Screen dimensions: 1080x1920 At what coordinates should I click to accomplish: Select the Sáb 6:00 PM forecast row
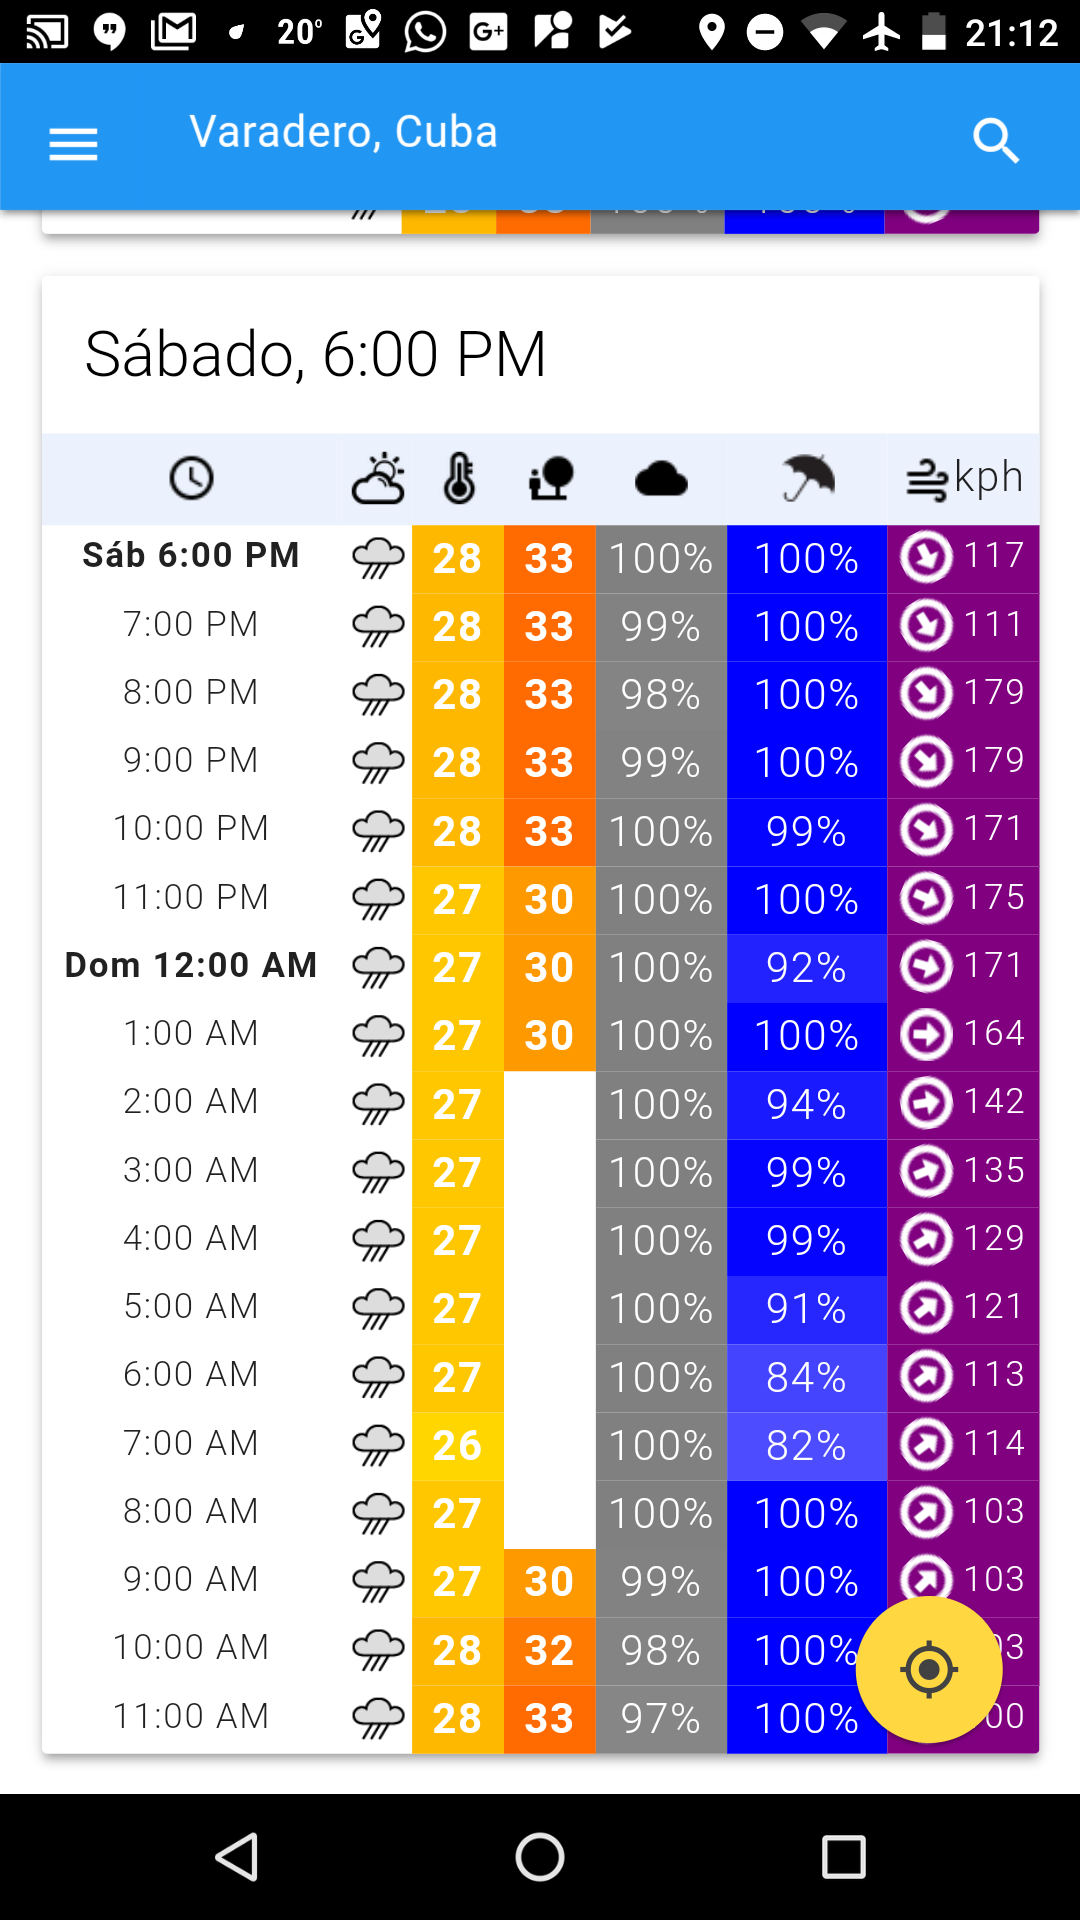(x=540, y=559)
